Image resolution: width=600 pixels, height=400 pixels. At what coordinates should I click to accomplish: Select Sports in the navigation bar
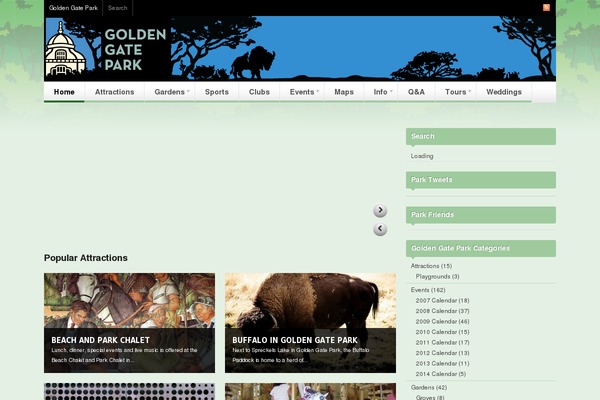click(217, 92)
